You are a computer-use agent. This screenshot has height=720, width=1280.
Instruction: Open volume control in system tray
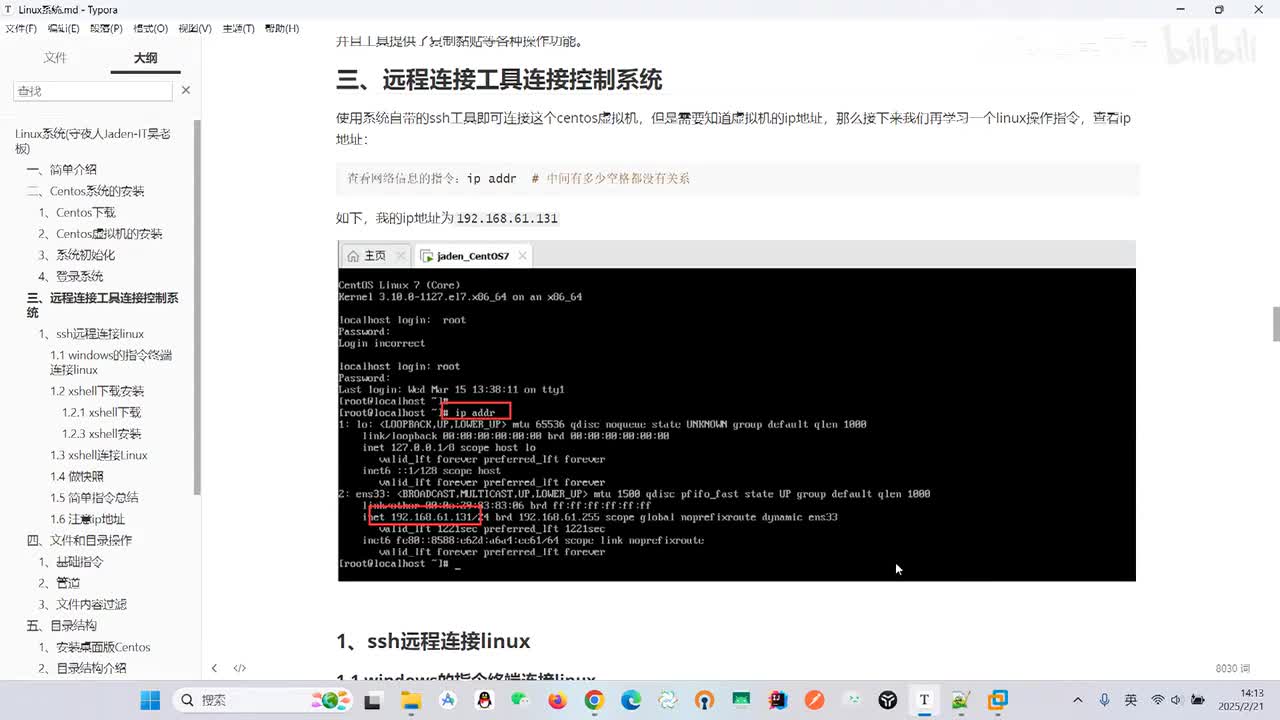1175,700
